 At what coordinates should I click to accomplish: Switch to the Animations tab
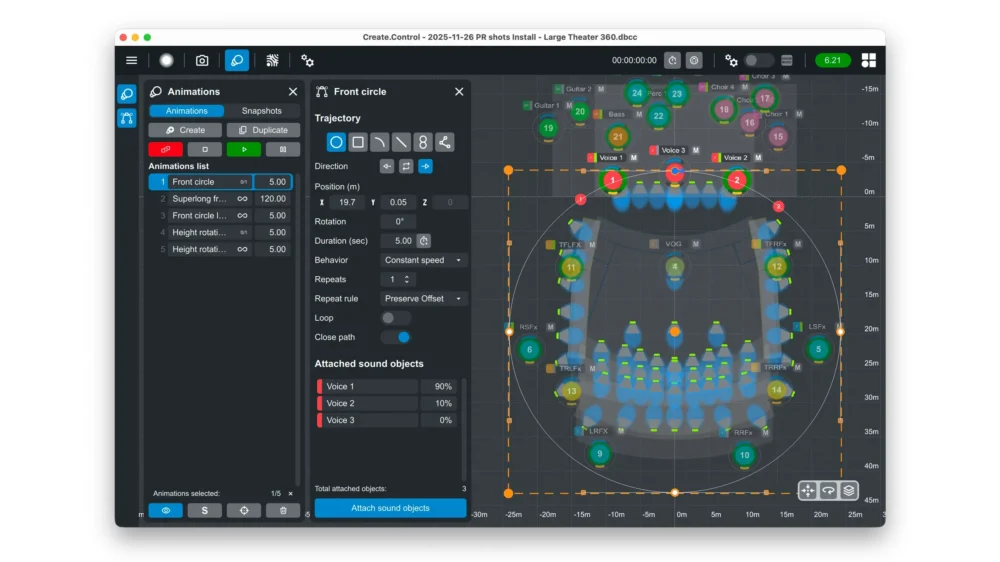tap(186, 111)
